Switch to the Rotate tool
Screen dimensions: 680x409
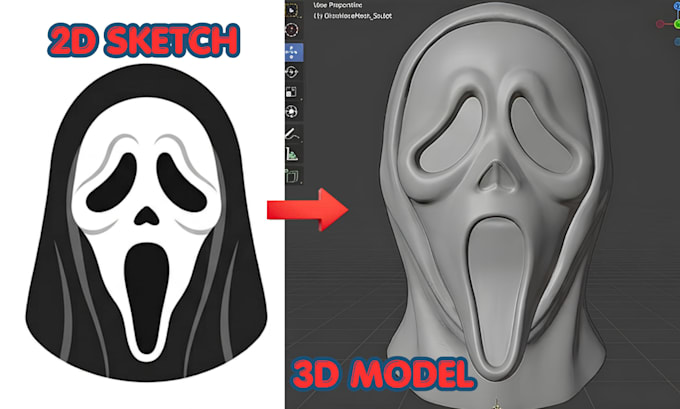[x=292, y=72]
